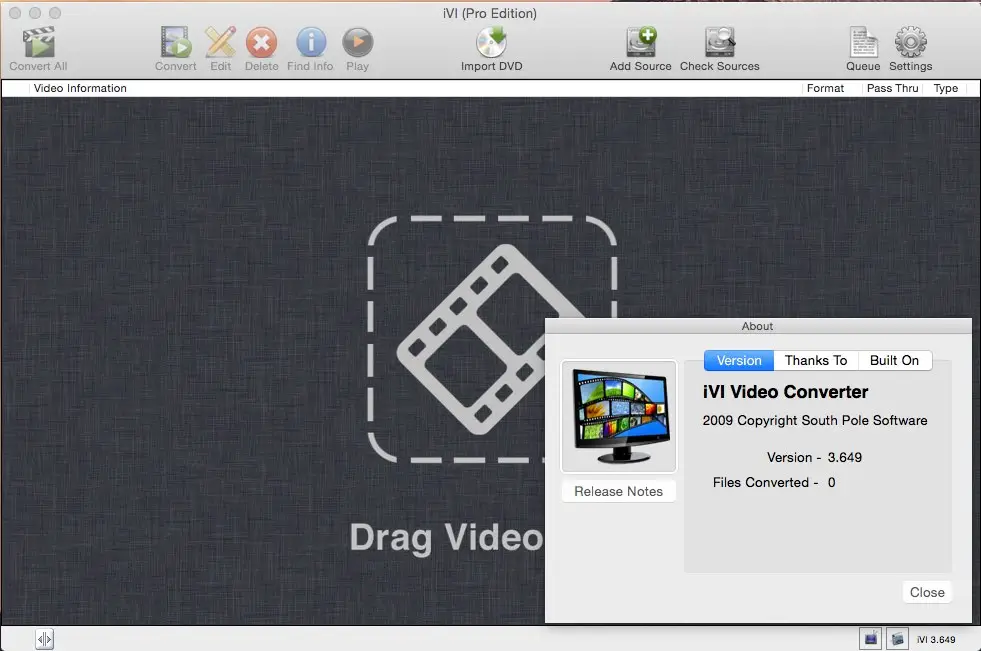Click the iVI (Pro Edition) window title
The width and height of the screenshot is (981, 651).
point(490,13)
